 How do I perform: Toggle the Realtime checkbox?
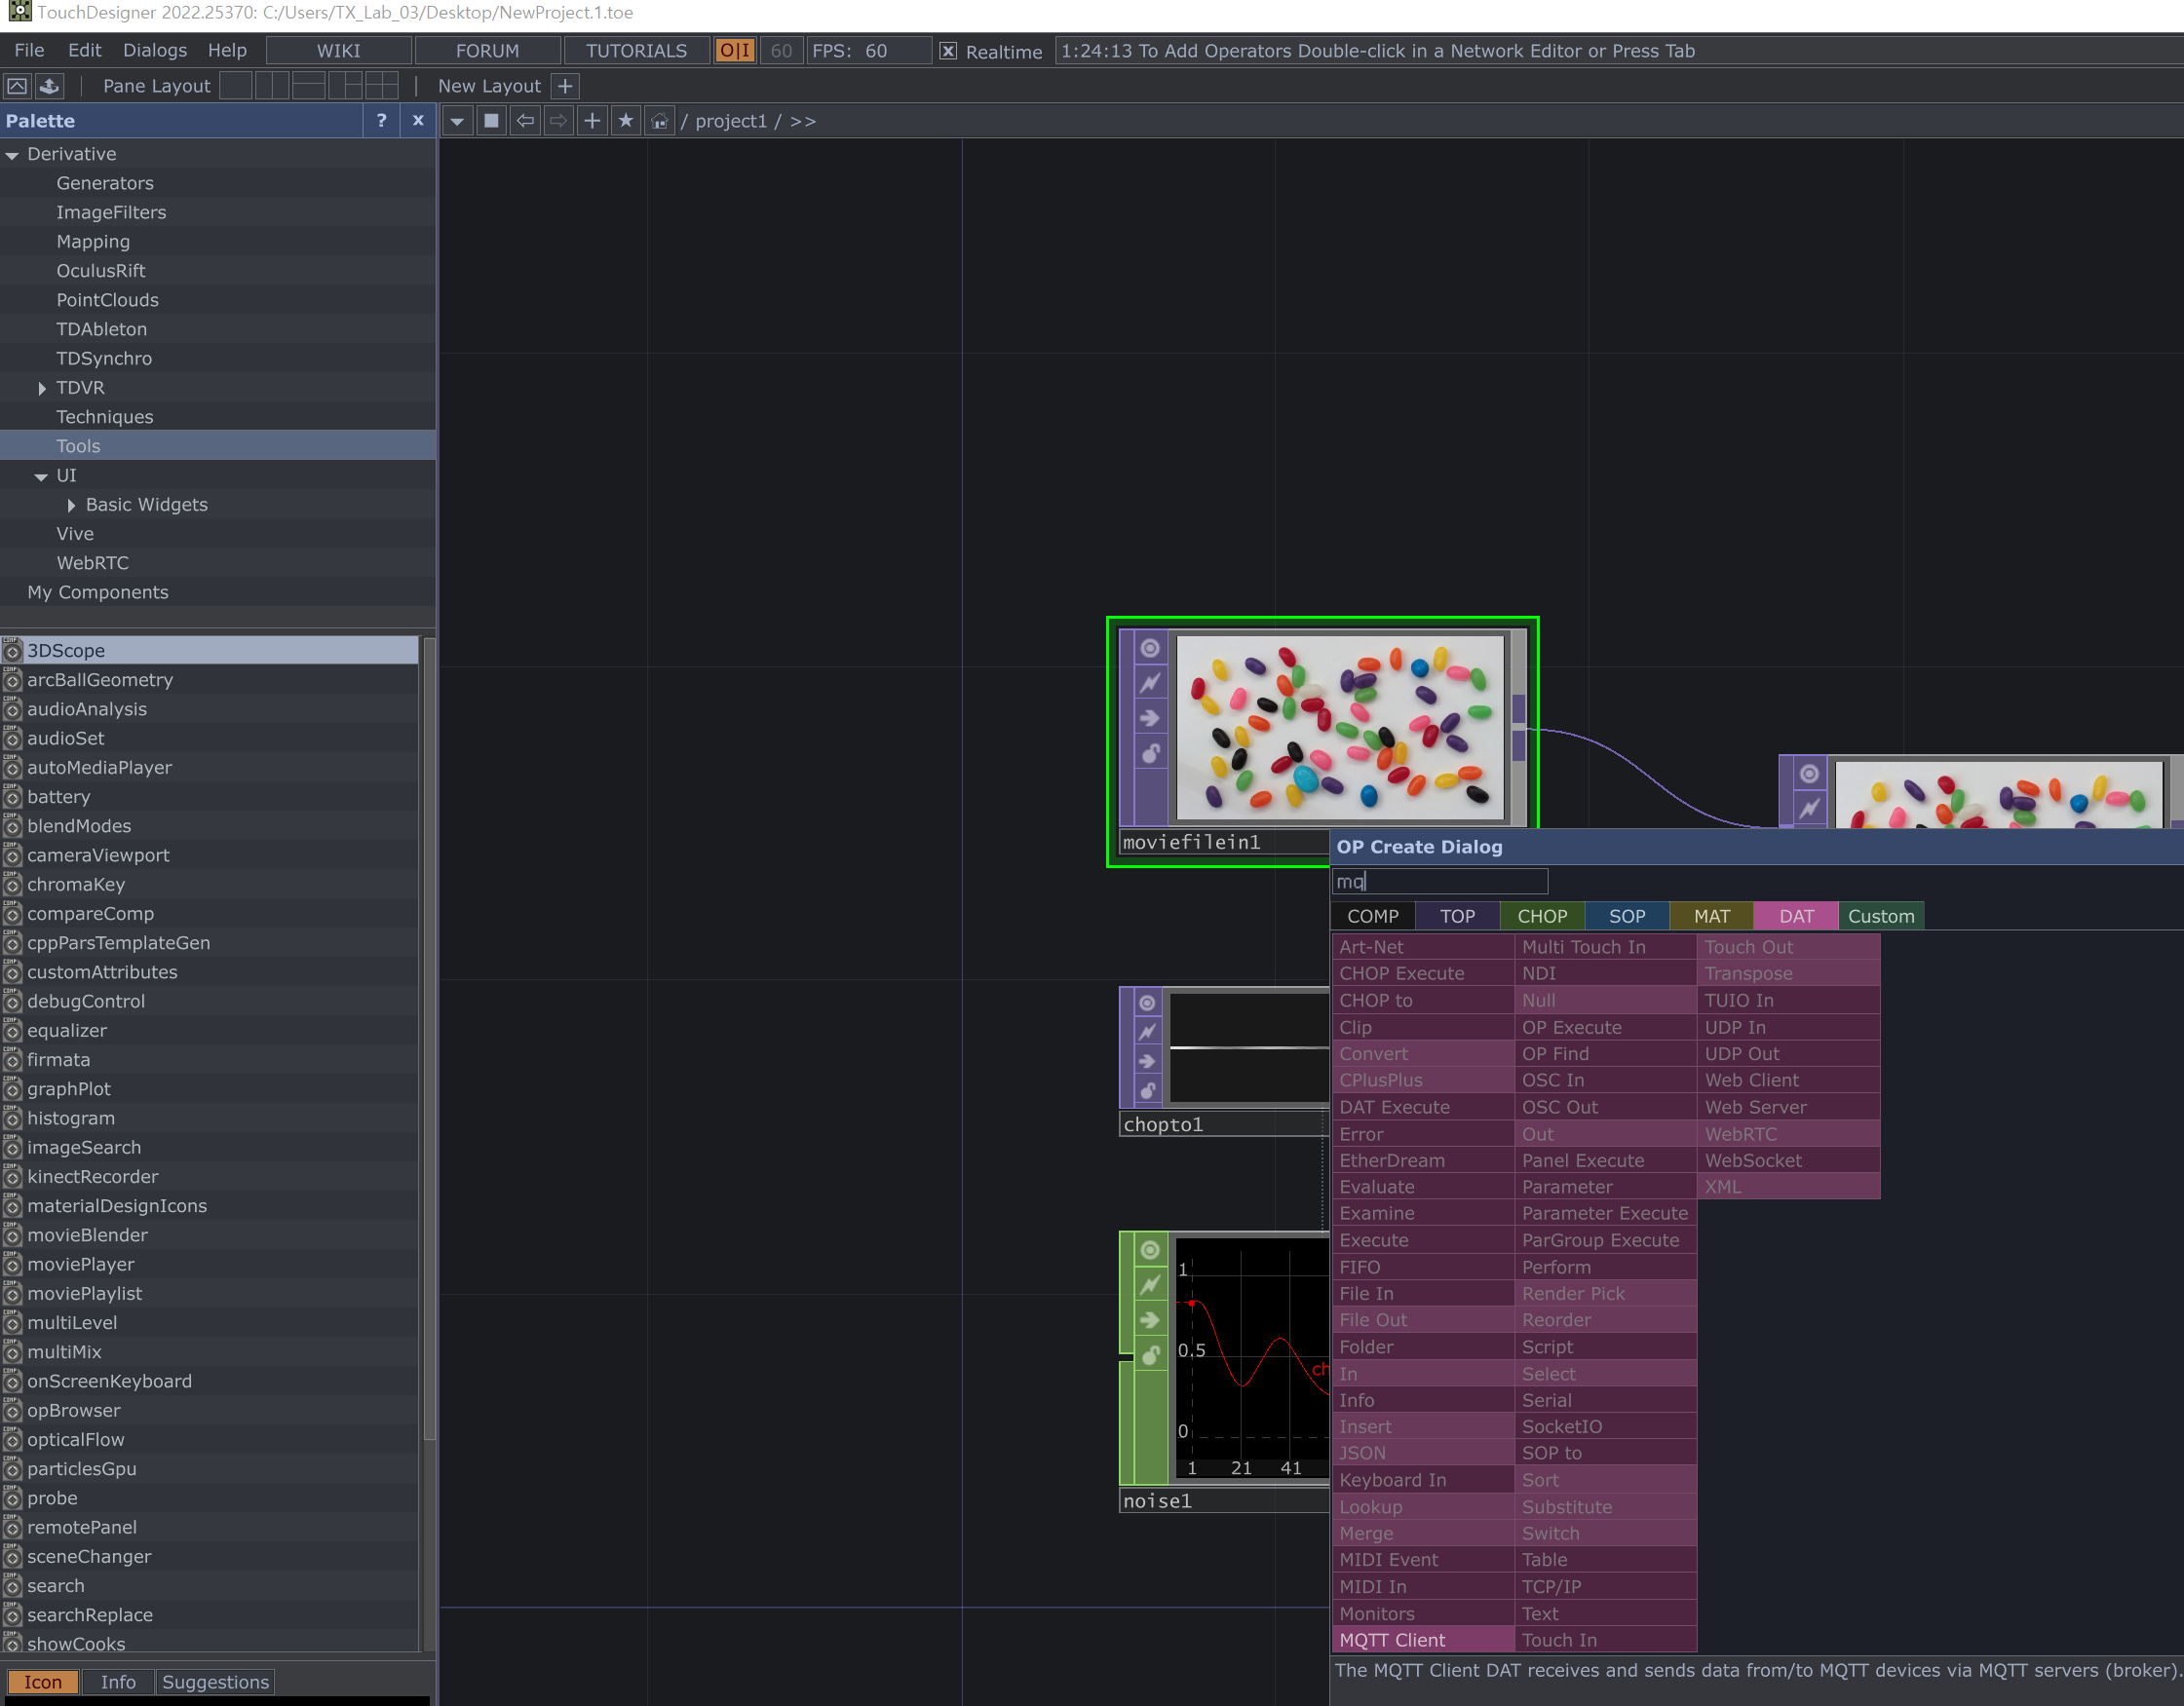pyautogui.click(x=948, y=51)
